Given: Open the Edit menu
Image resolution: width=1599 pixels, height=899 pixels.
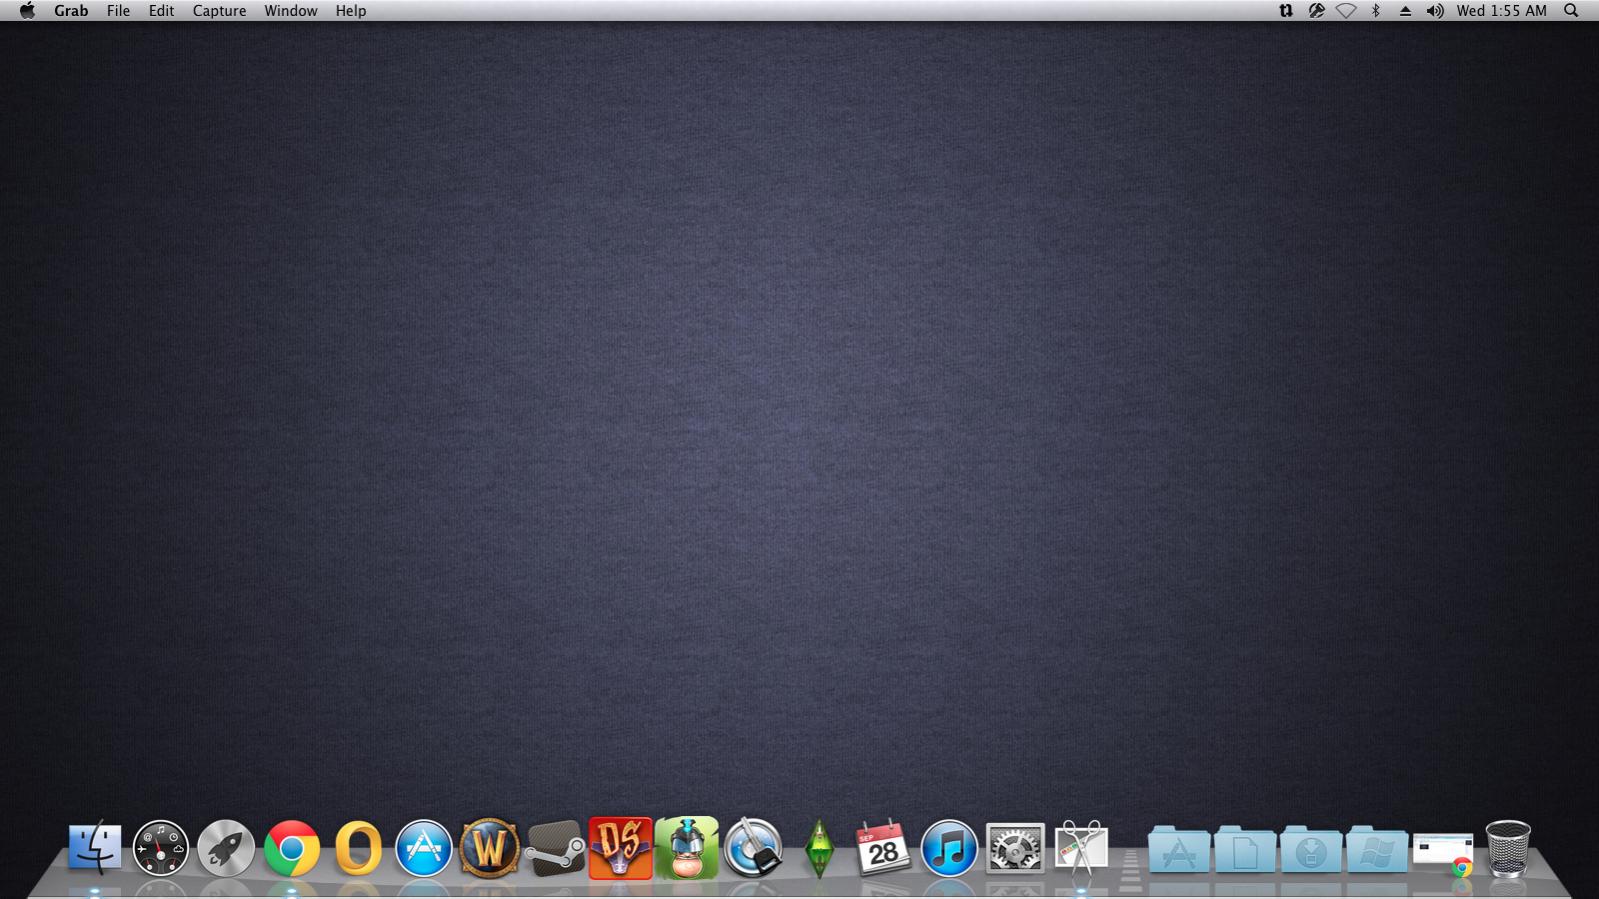Looking at the screenshot, I should coord(161,11).
